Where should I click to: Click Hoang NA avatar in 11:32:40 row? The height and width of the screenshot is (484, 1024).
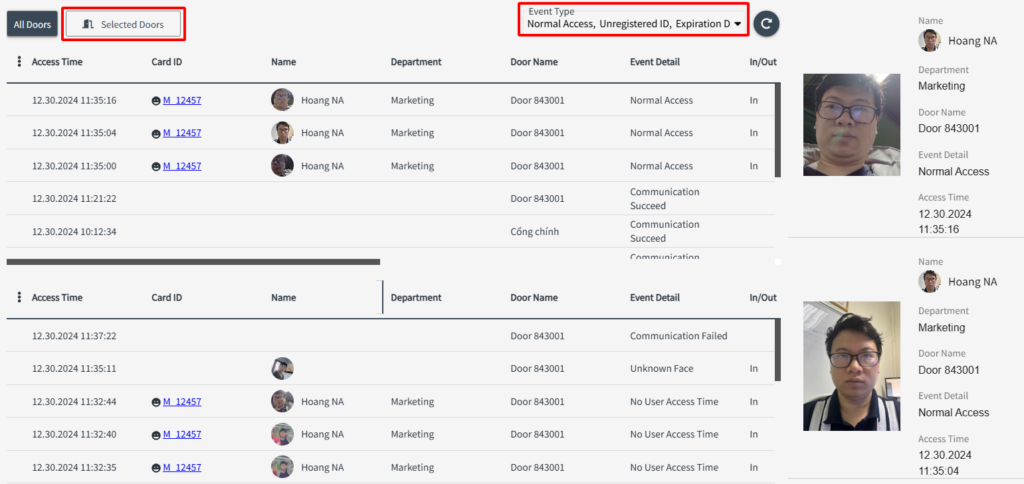[282, 434]
